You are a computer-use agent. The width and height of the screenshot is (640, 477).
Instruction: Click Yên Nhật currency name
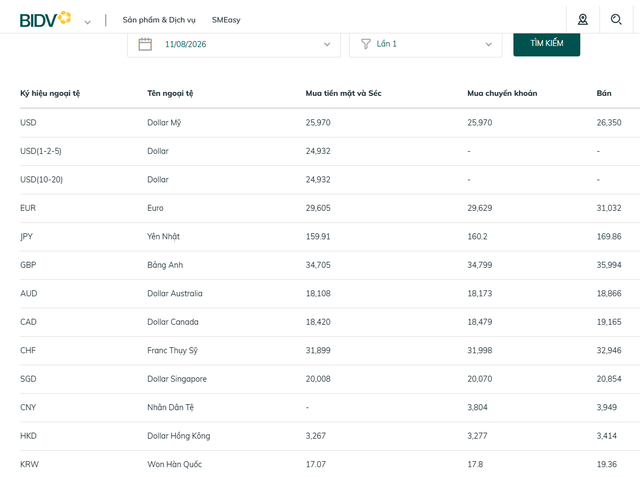(x=163, y=237)
